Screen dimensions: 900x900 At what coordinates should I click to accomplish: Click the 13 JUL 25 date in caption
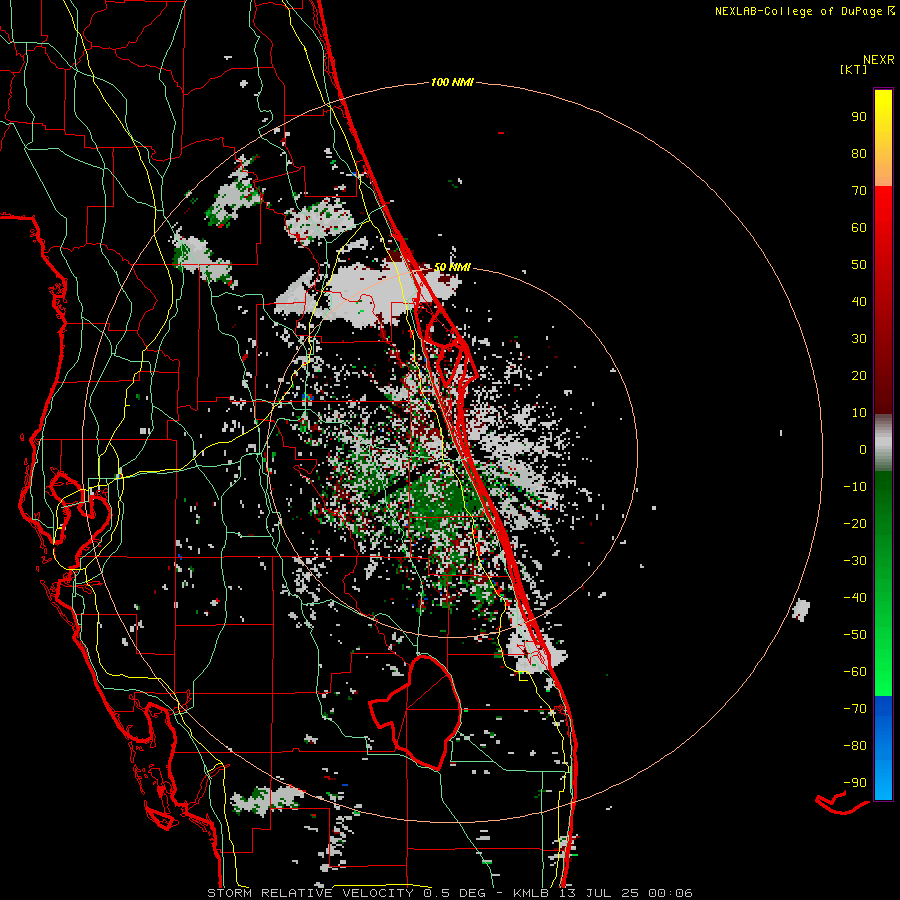click(x=597, y=893)
